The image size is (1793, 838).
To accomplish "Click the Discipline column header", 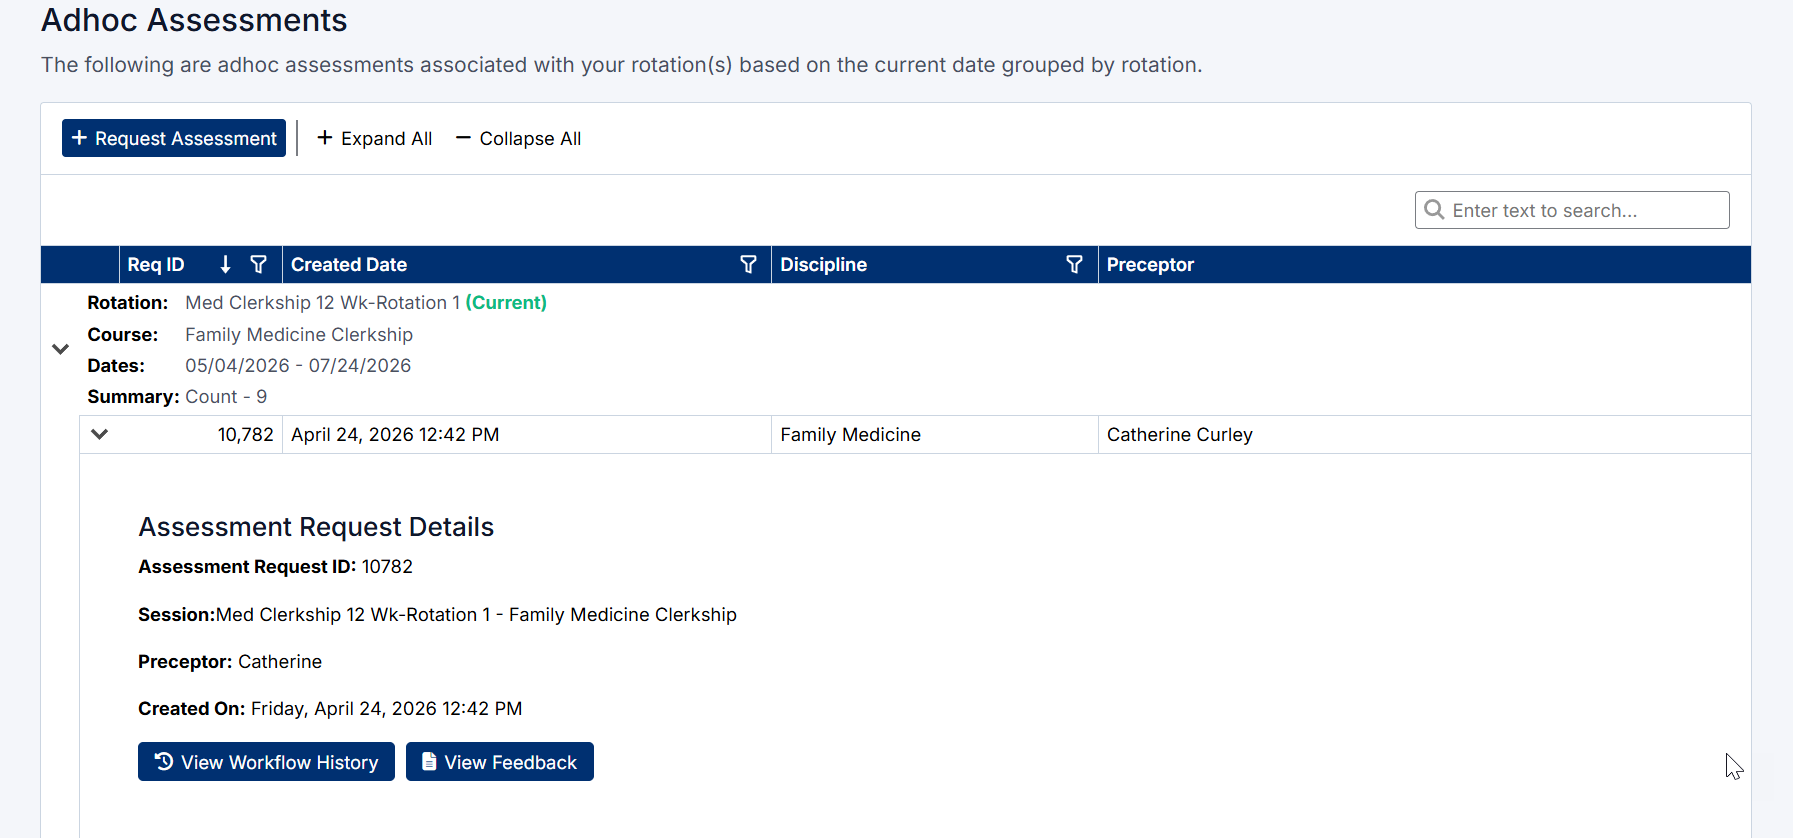I will click(x=823, y=264).
